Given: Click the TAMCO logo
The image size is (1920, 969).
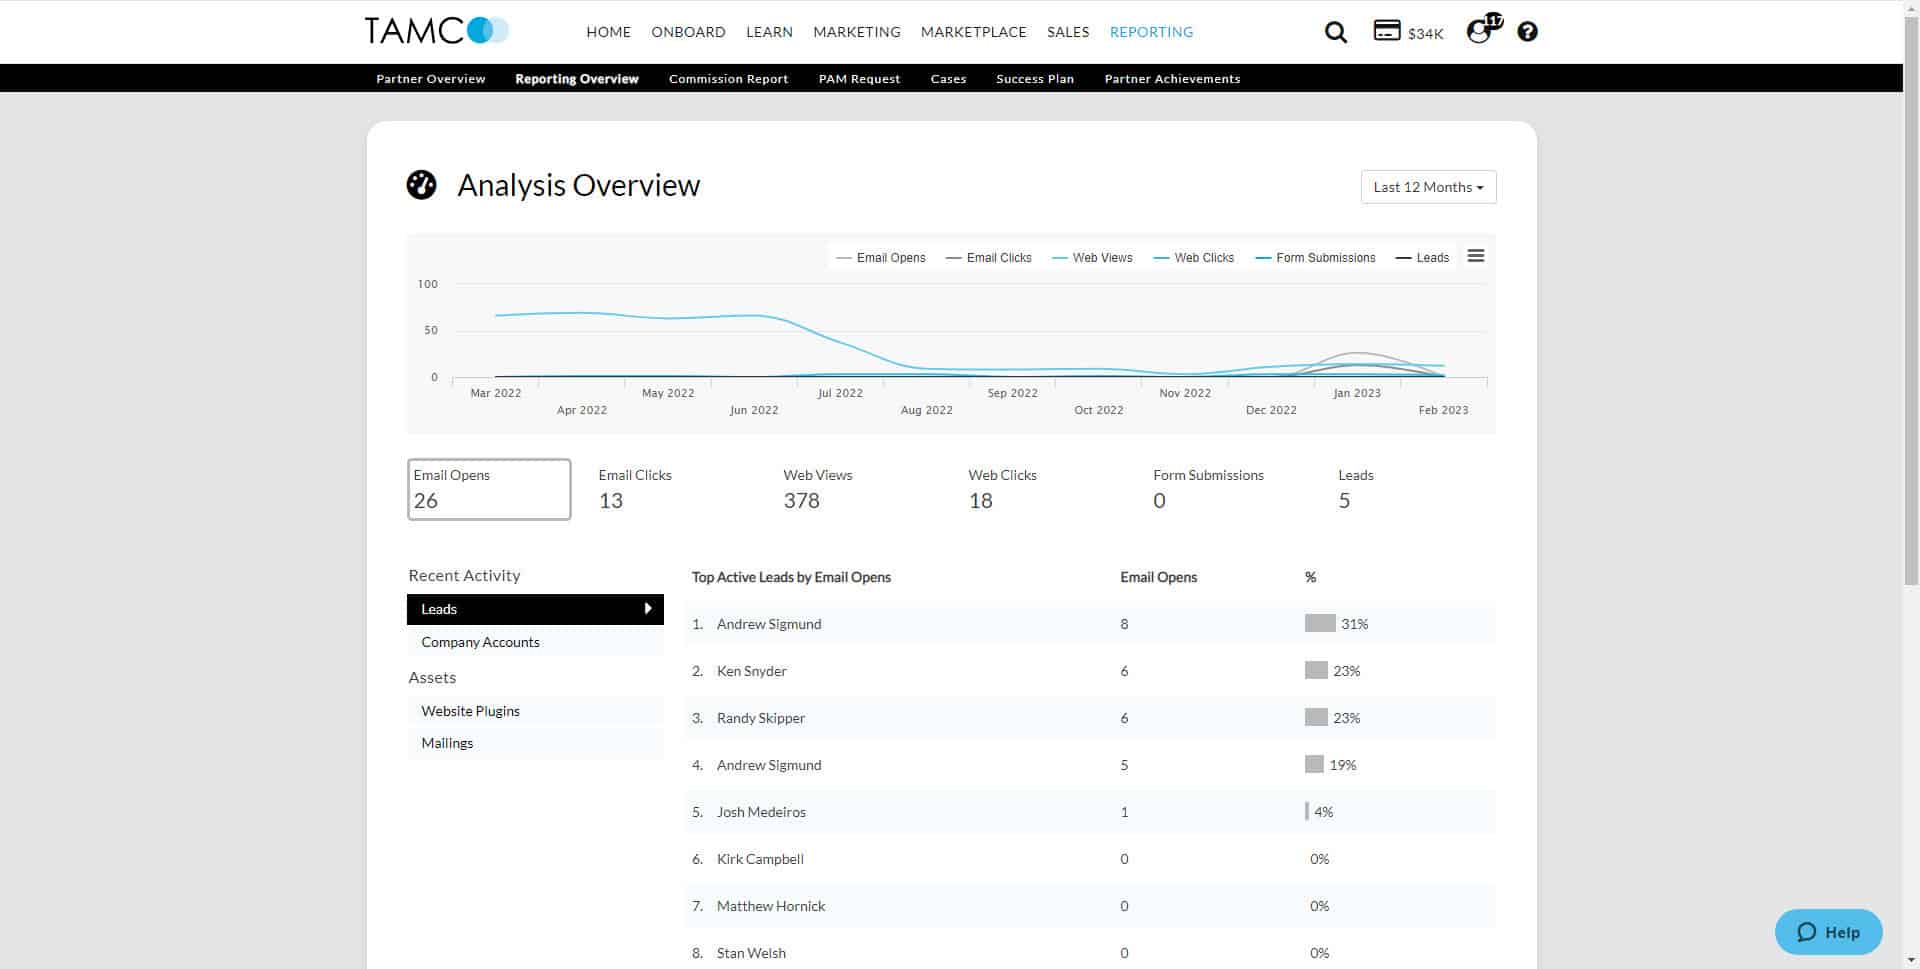Looking at the screenshot, I should [436, 31].
